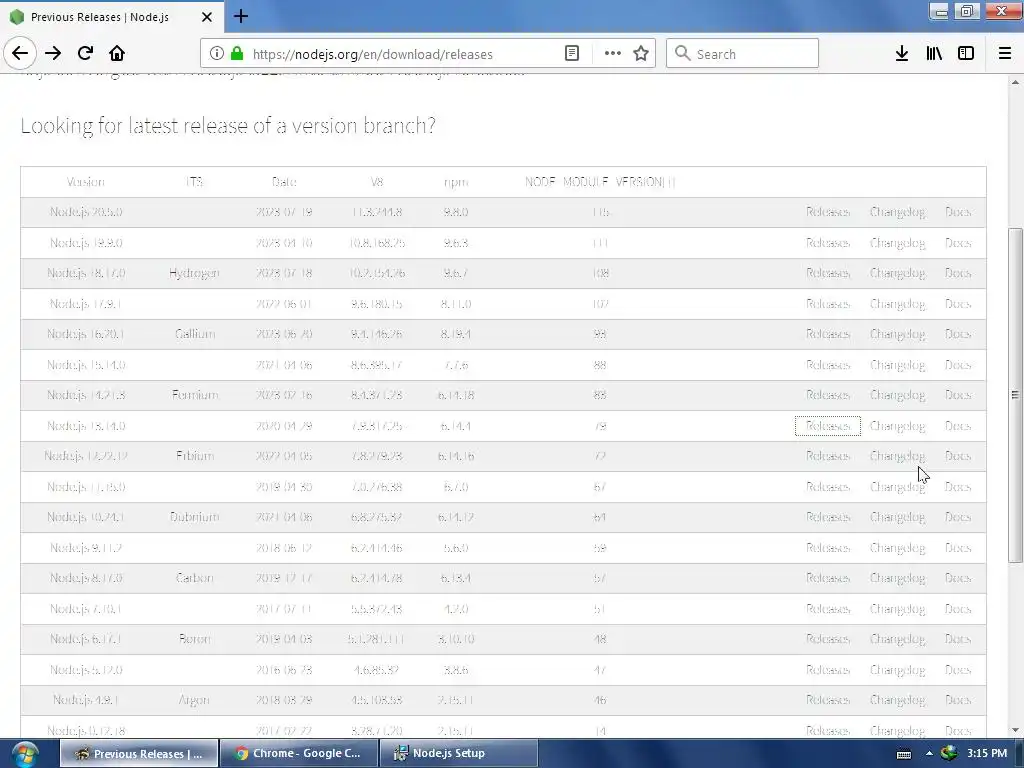Show site information via the i icon
The image size is (1024, 768).
(x=216, y=54)
